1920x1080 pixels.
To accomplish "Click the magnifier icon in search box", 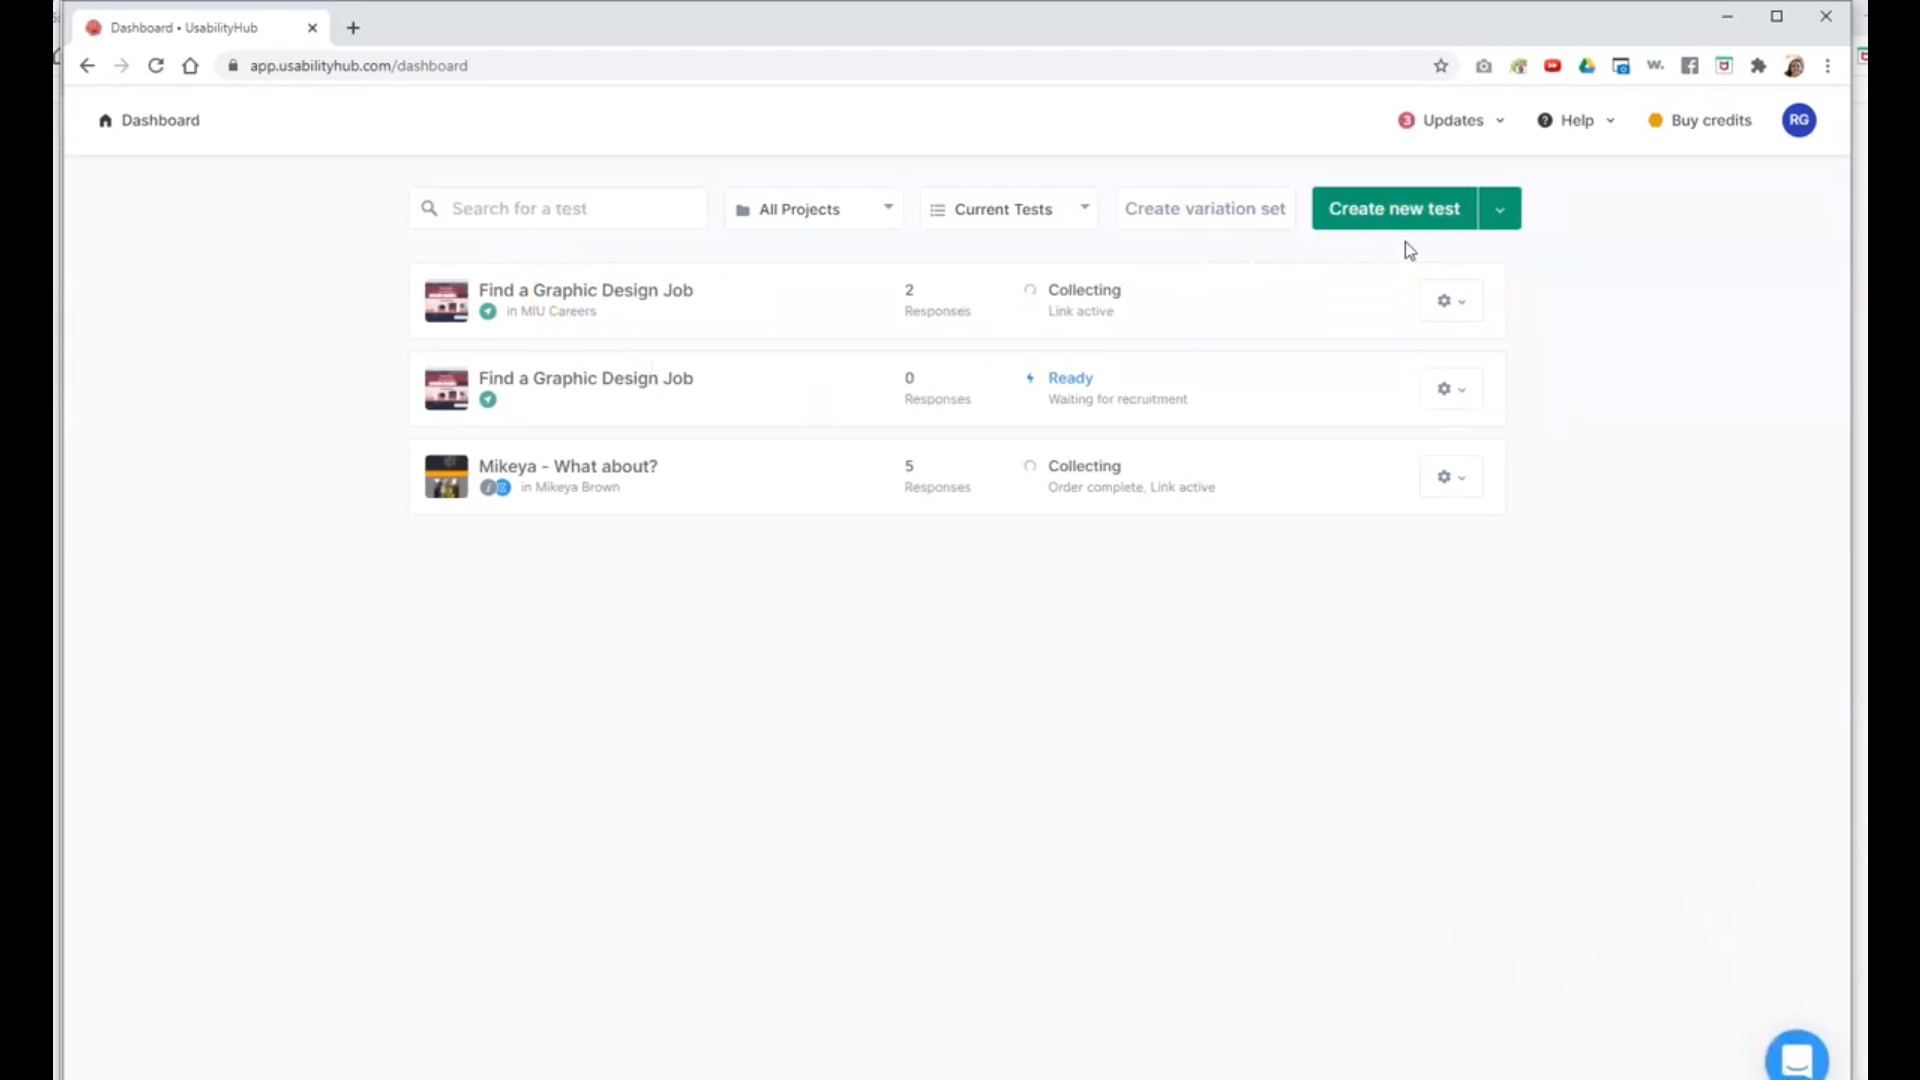I will click(429, 208).
